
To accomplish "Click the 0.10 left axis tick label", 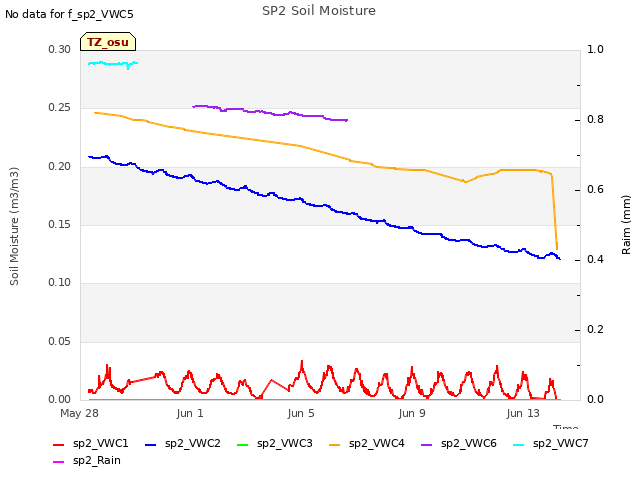I will pos(60,282).
